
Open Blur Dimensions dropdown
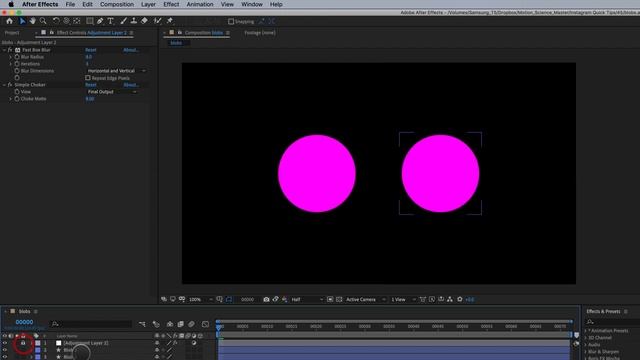[116, 71]
